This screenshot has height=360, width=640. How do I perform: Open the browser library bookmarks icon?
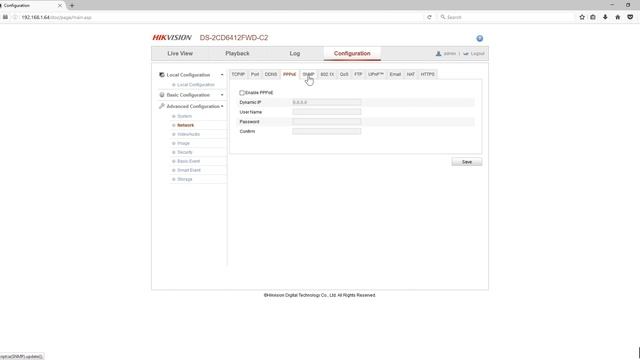click(593, 17)
